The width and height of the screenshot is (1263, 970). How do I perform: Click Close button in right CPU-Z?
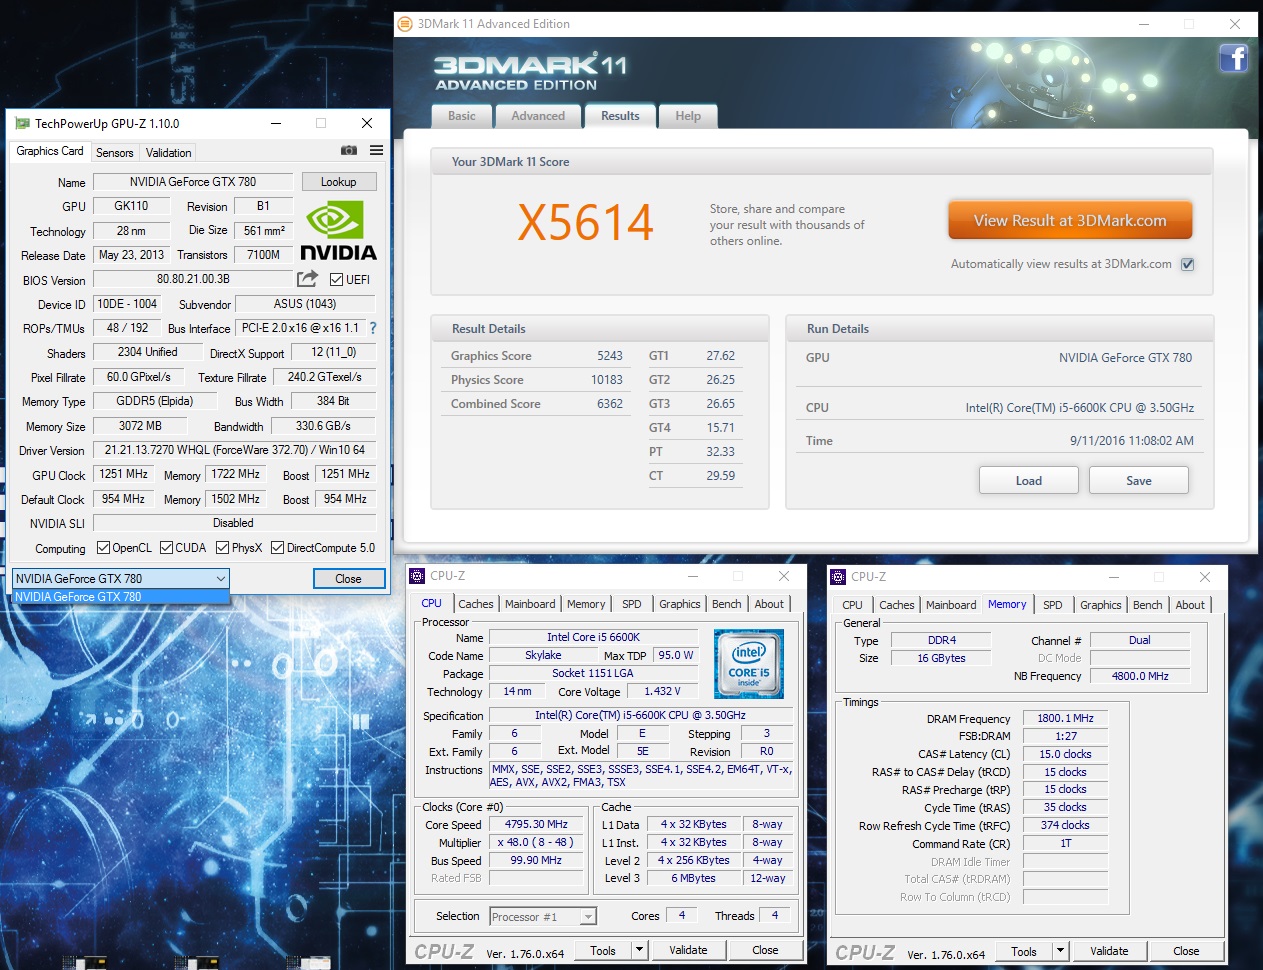click(1186, 951)
